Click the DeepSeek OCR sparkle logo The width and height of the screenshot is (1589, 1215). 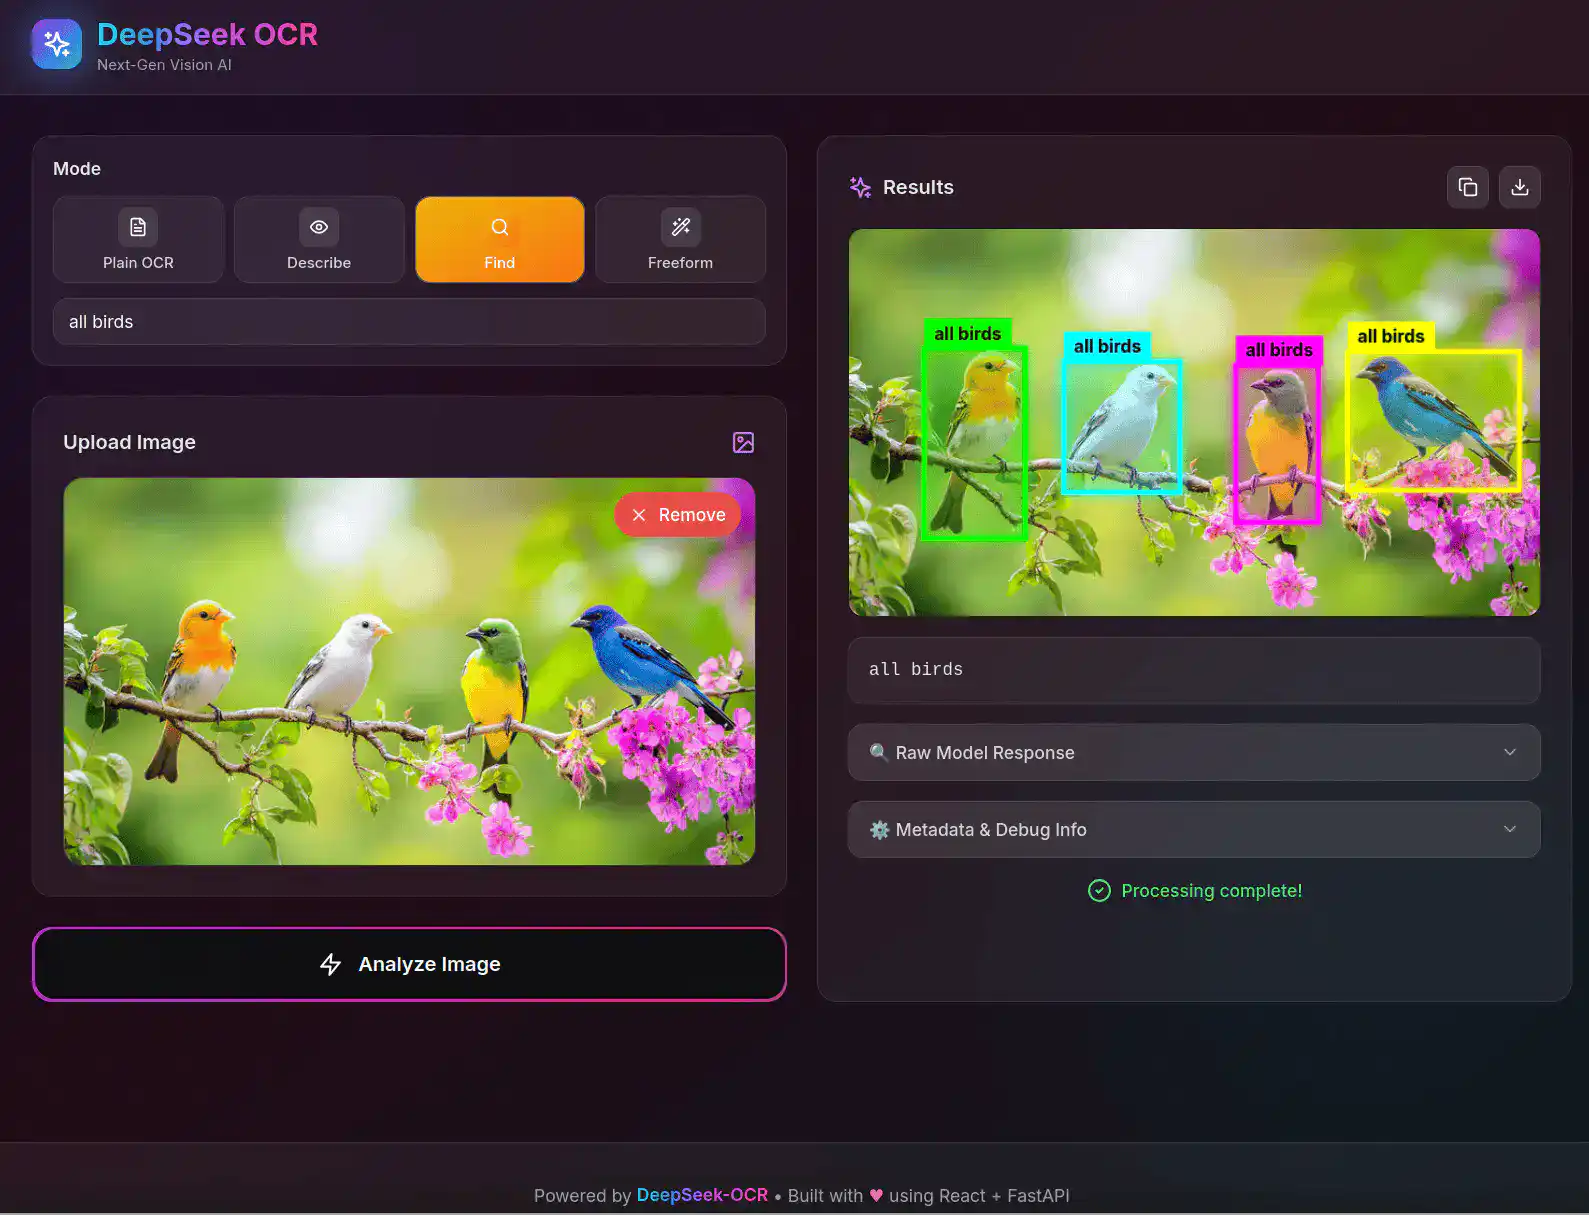(57, 44)
